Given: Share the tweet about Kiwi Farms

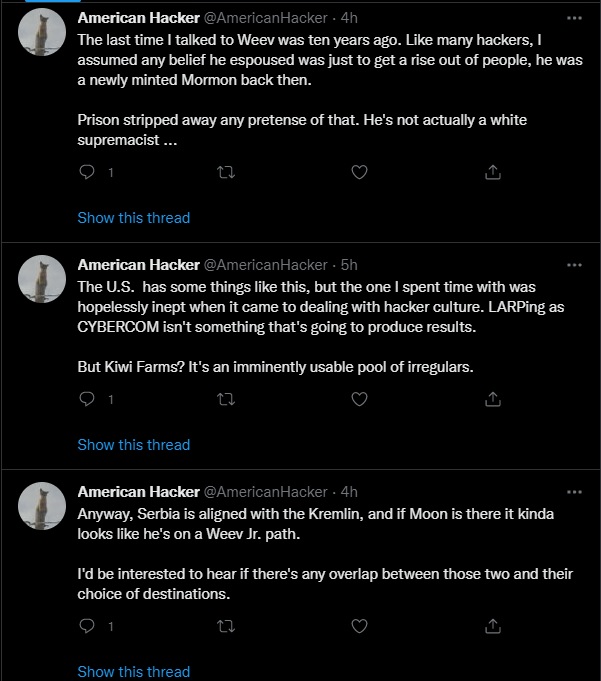Looking at the screenshot, I should 492,399.
